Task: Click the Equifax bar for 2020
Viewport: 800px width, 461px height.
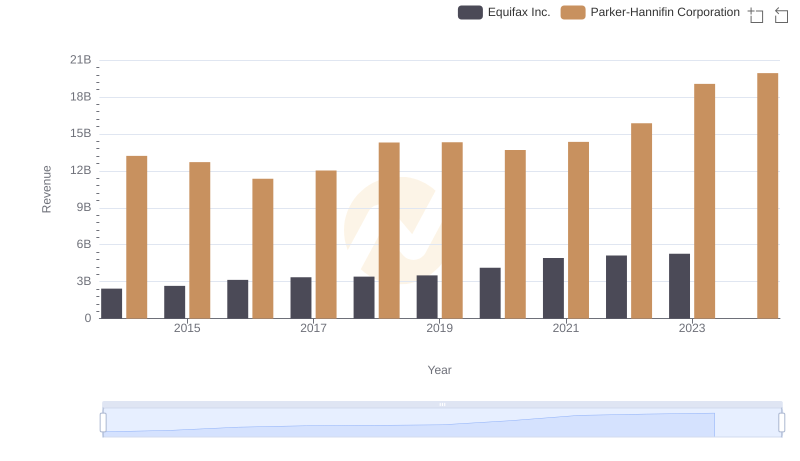Action: 490,293
